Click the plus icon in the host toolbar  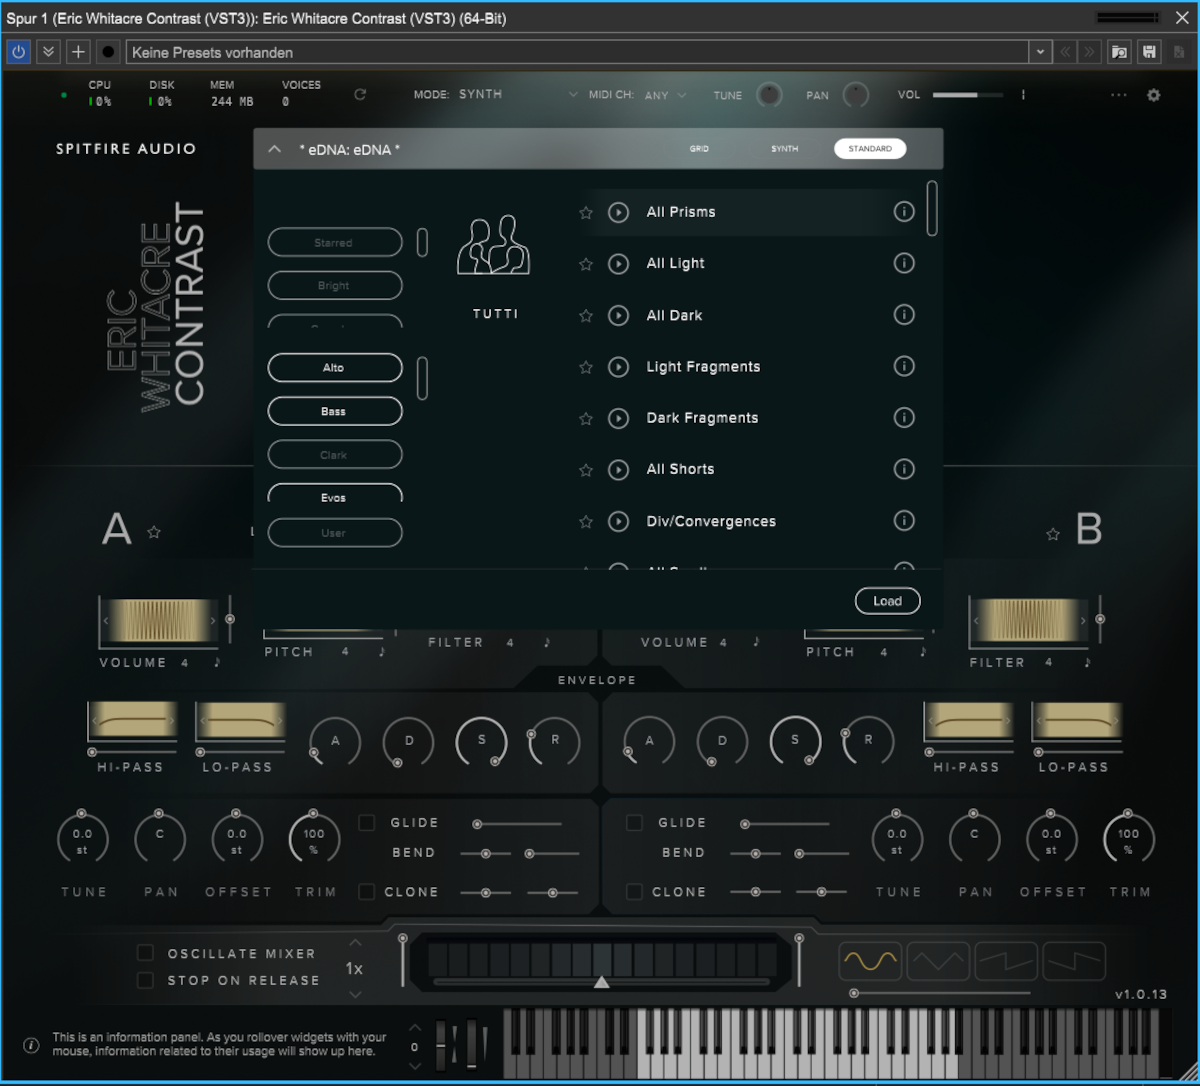[77, 52]
